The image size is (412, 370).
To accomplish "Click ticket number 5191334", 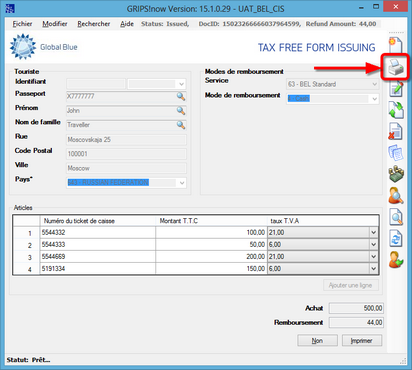I will (x=98, y=269).
